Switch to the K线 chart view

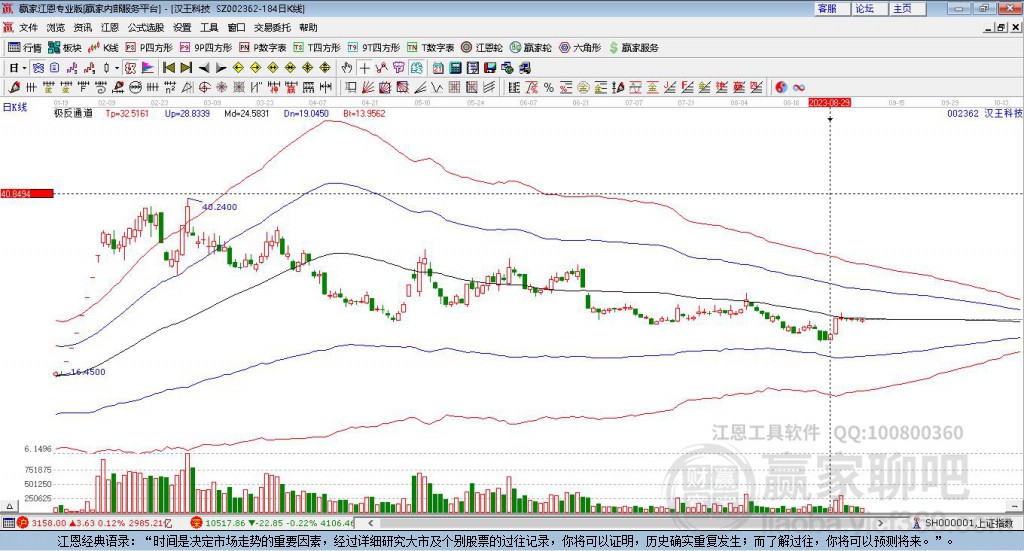tap(103, 48)
